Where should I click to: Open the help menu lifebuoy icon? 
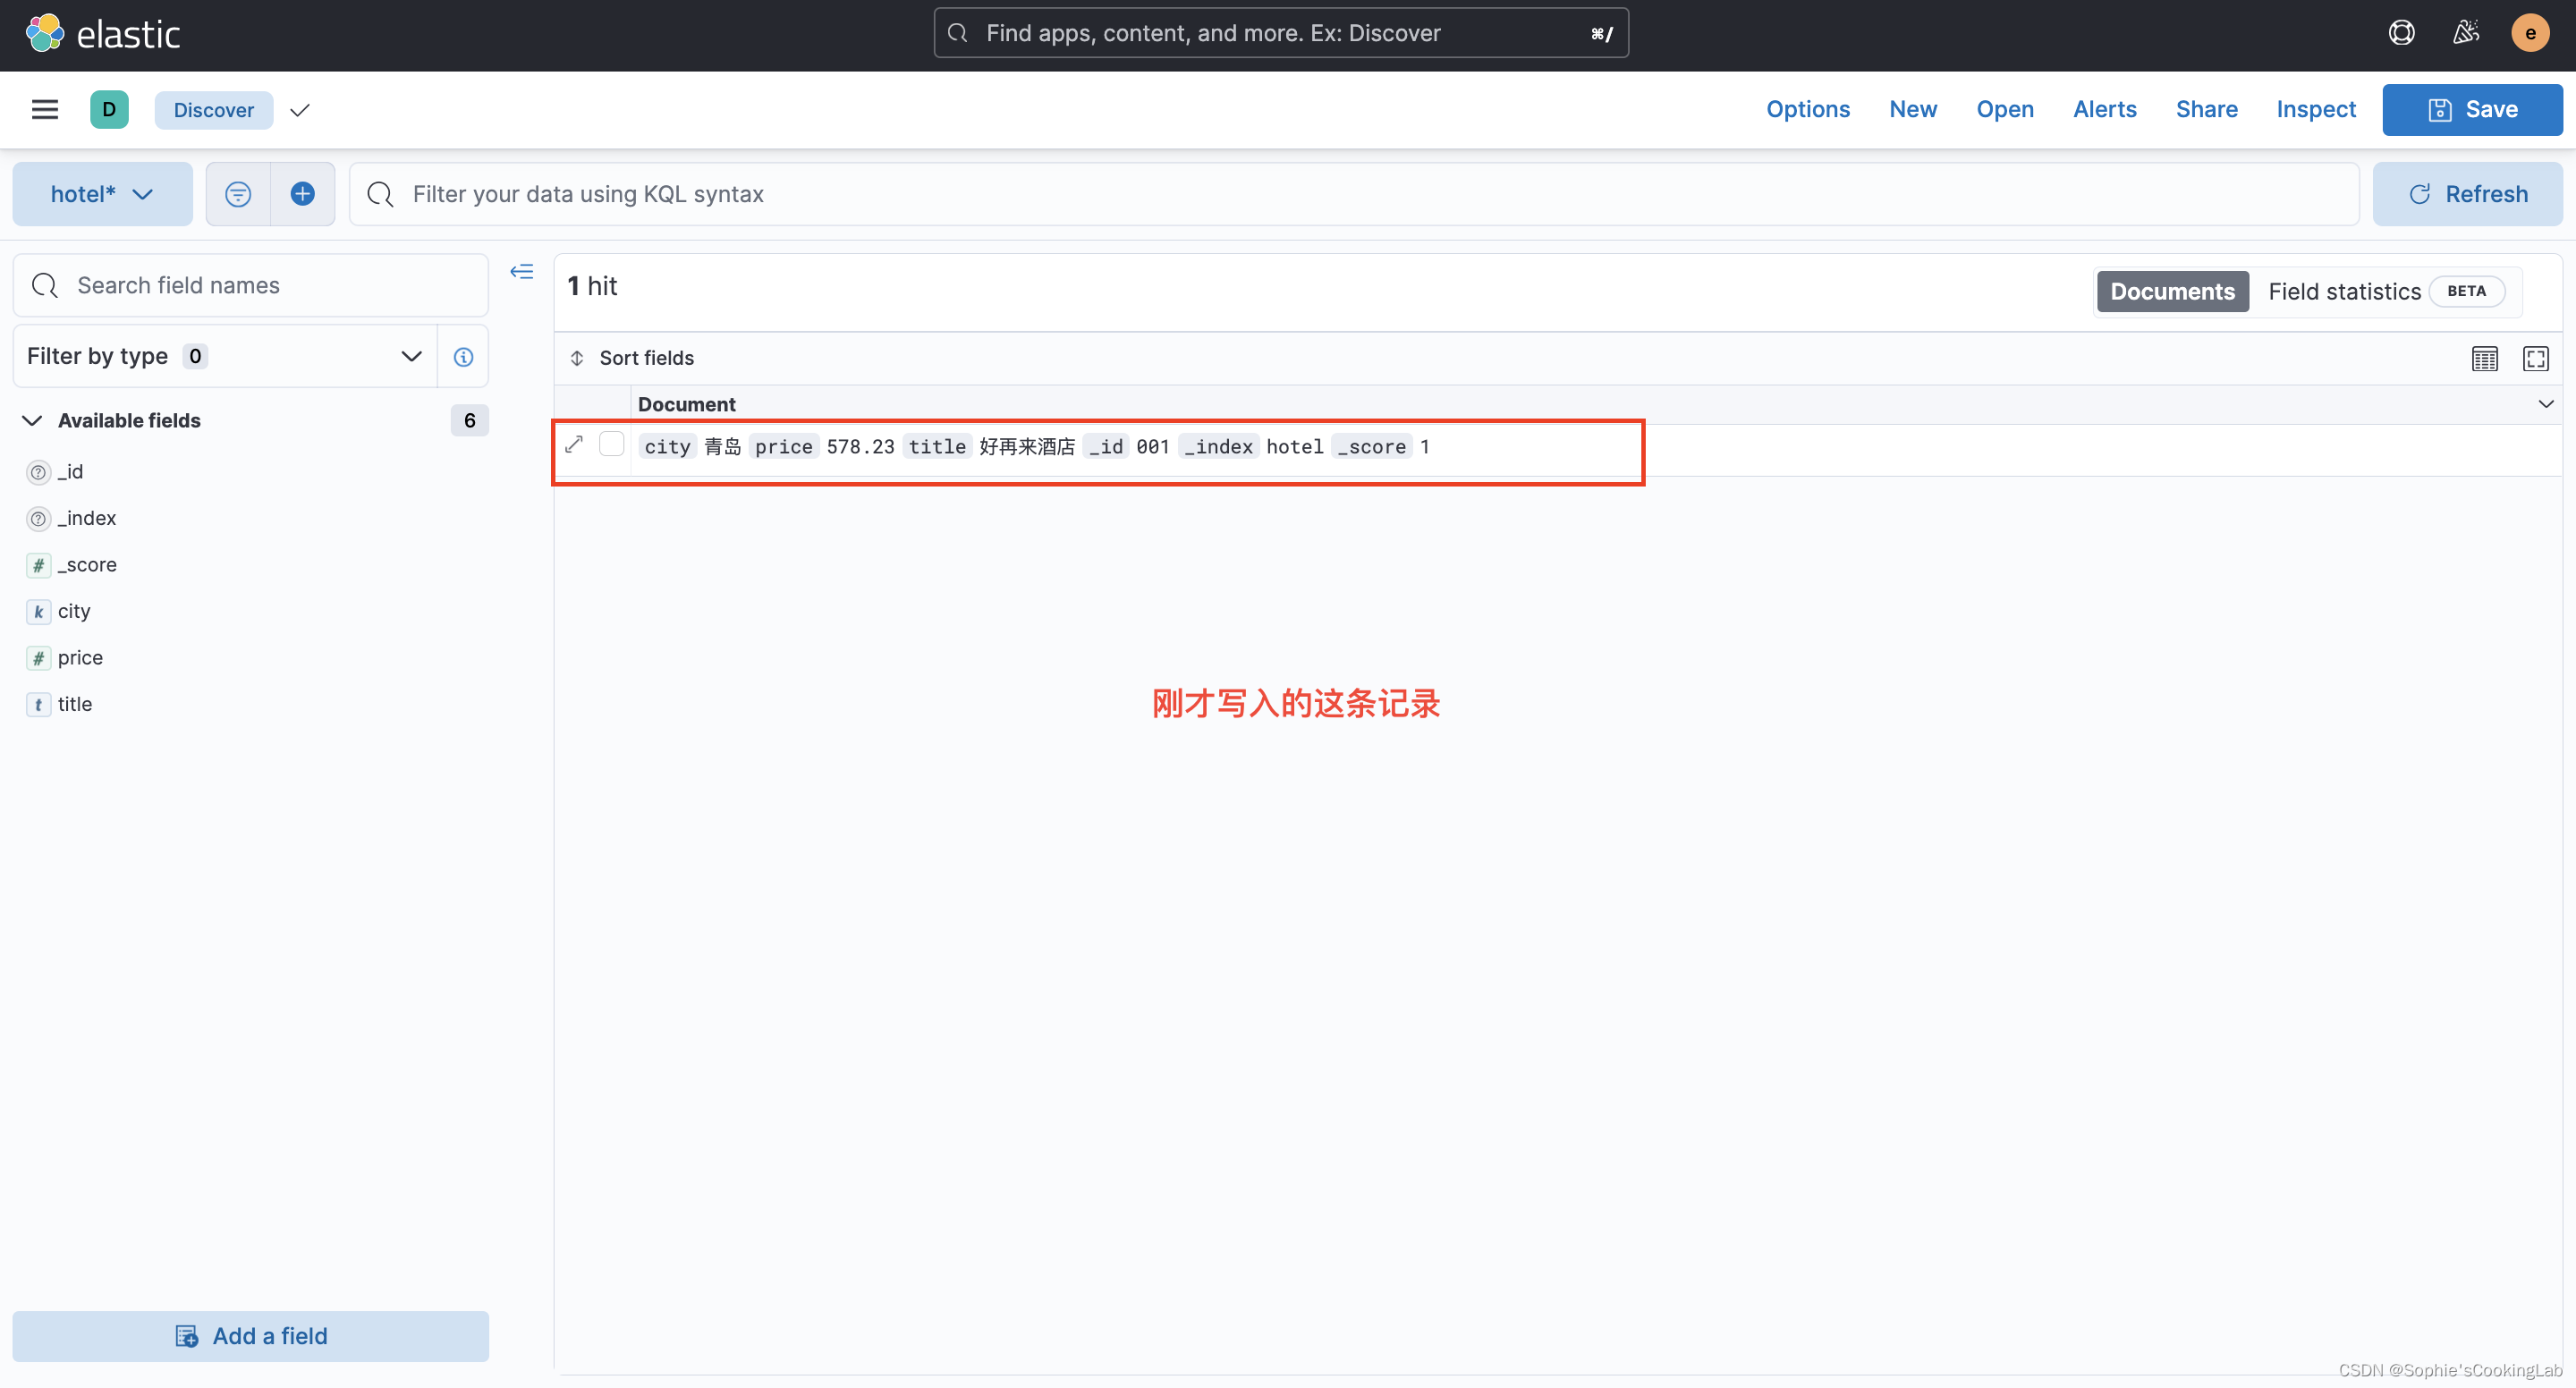(x=2401, y=33)
